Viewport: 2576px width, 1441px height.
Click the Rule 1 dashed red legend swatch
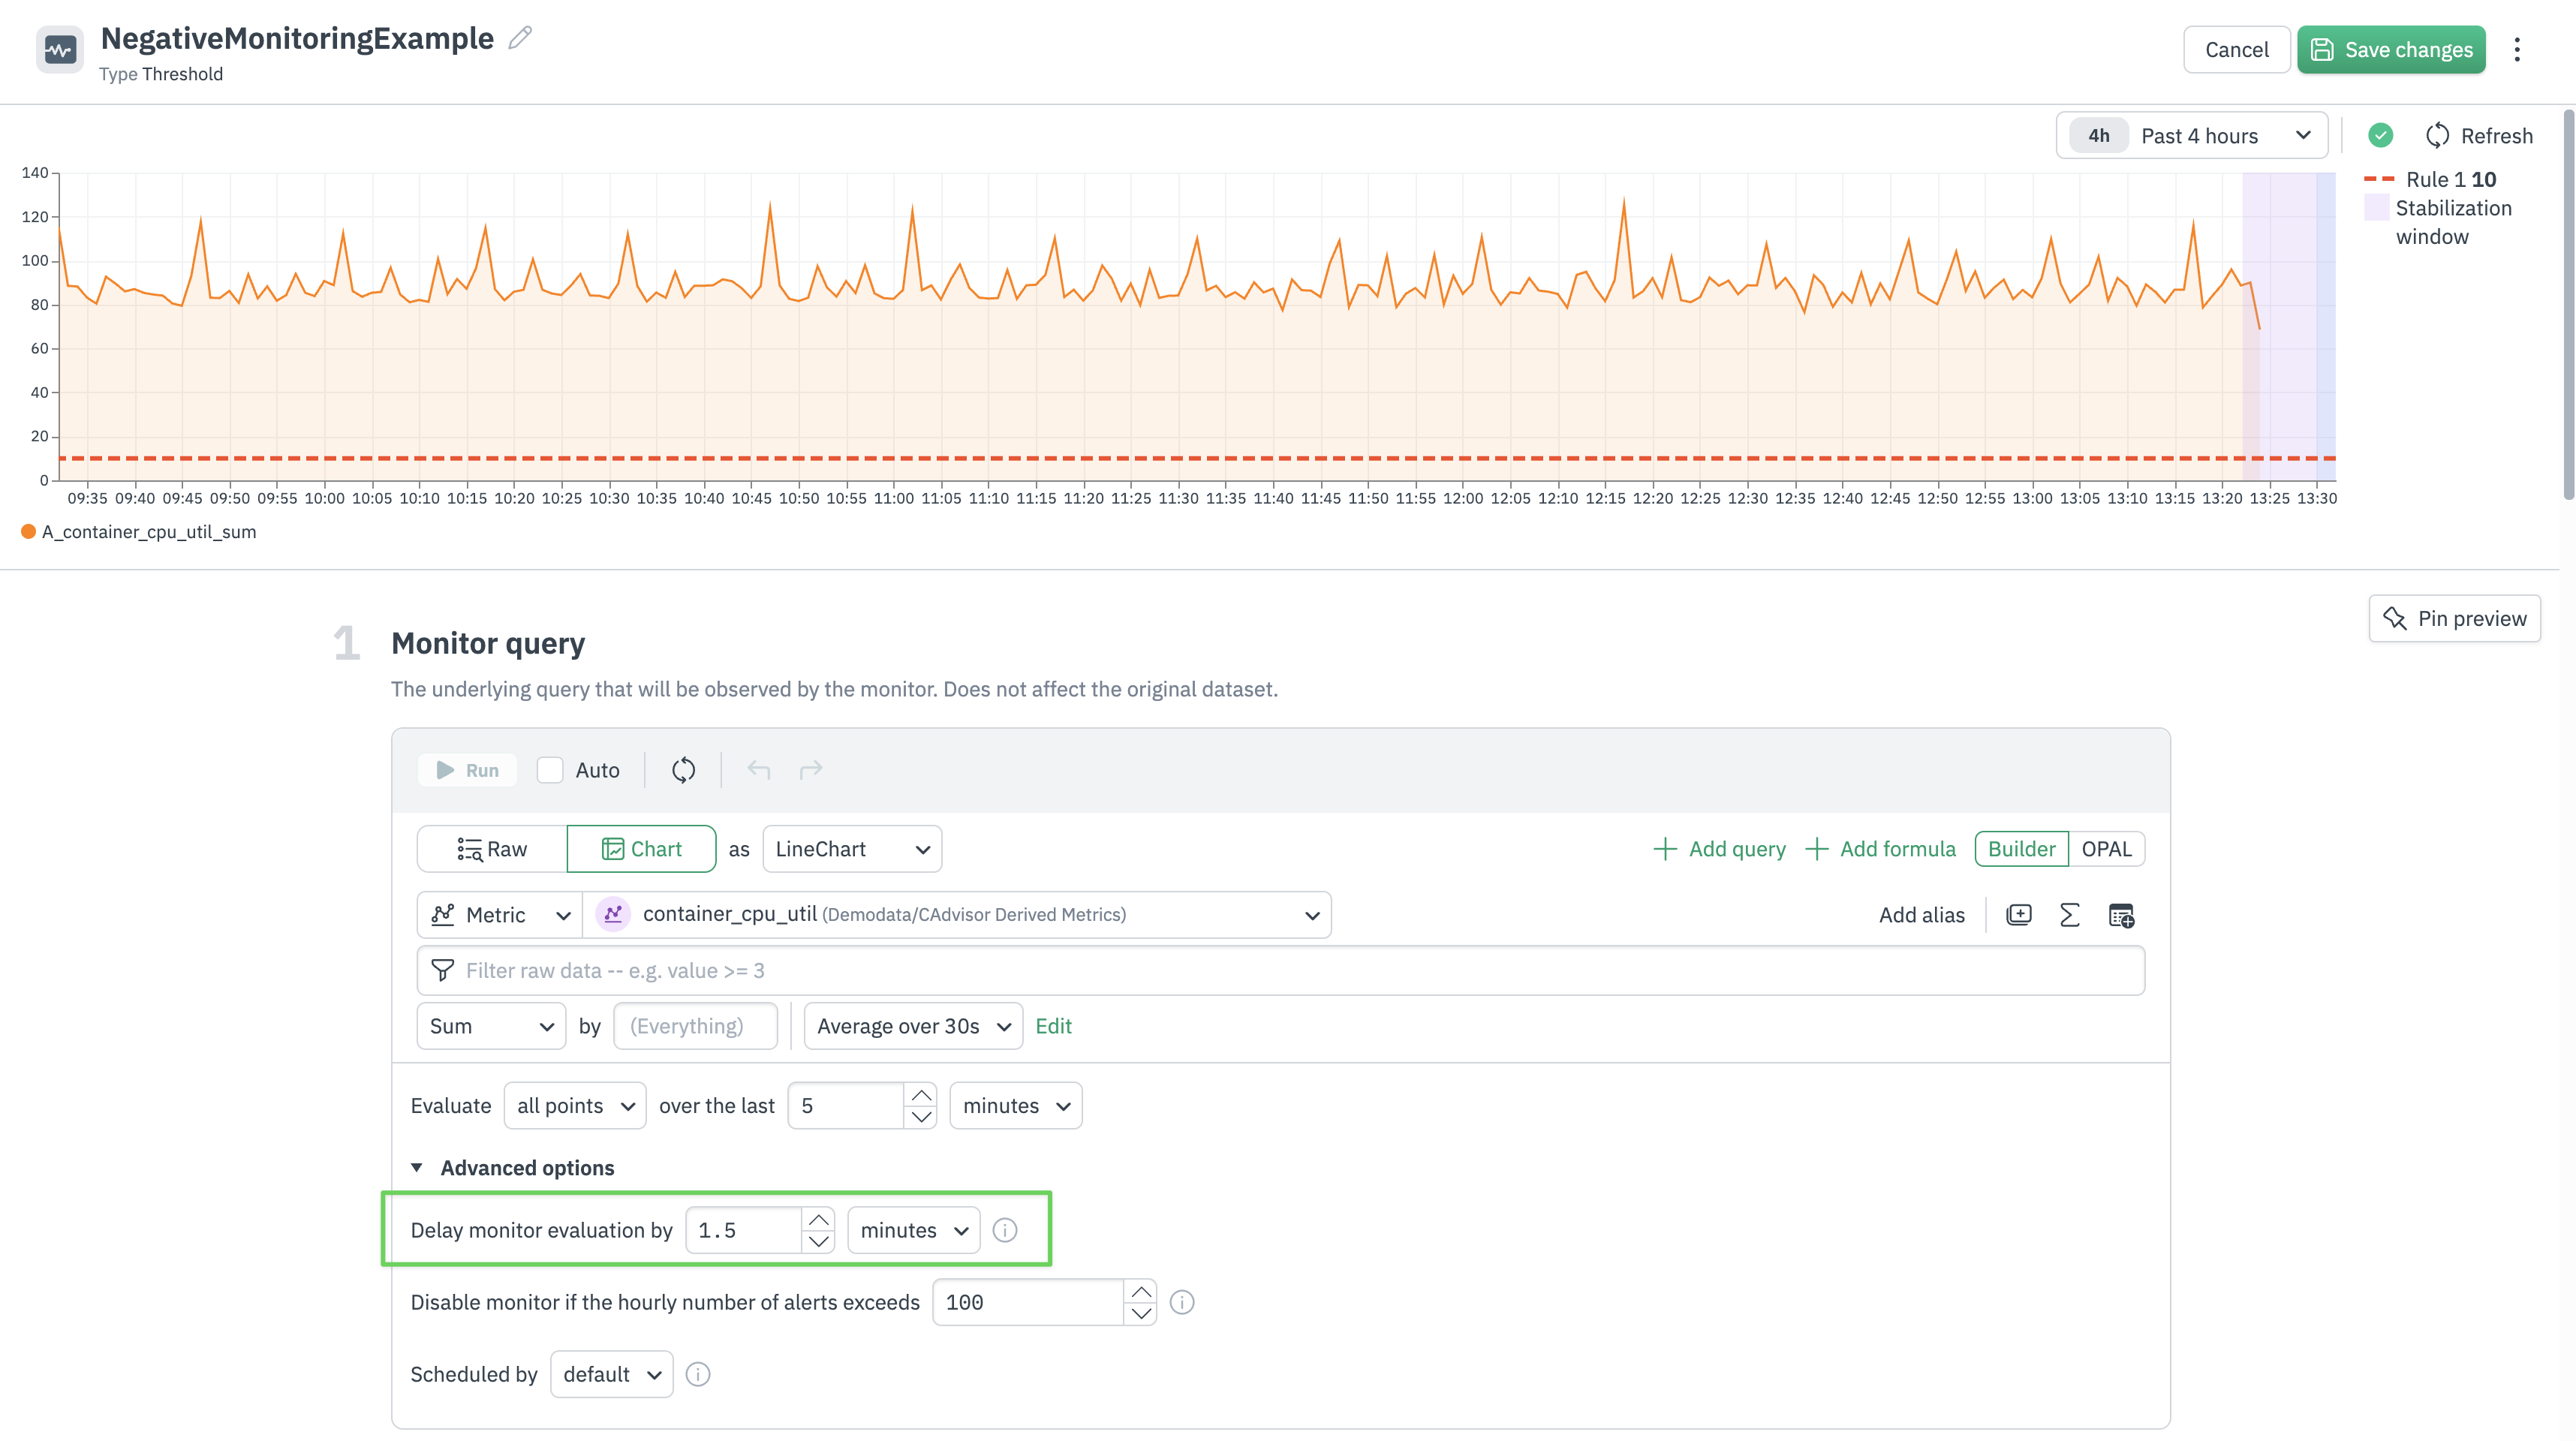coord(2379,179)
